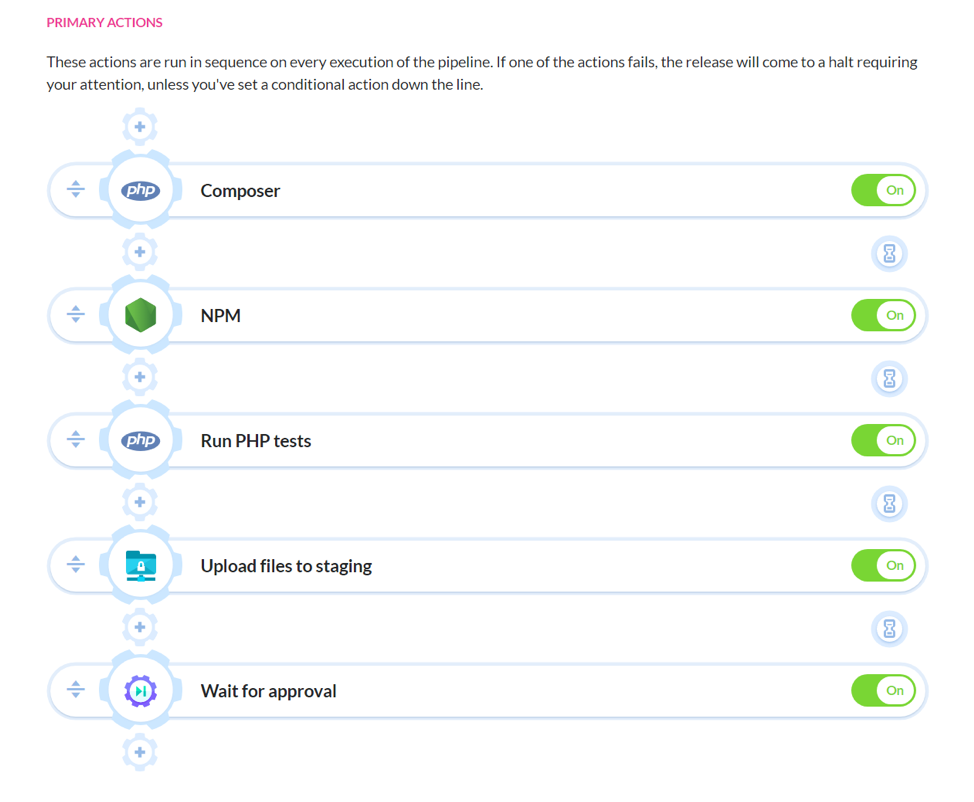Add an action below Wait for approval
The height and width of the screenshot is (802, 974).
(x=140, y=752)
